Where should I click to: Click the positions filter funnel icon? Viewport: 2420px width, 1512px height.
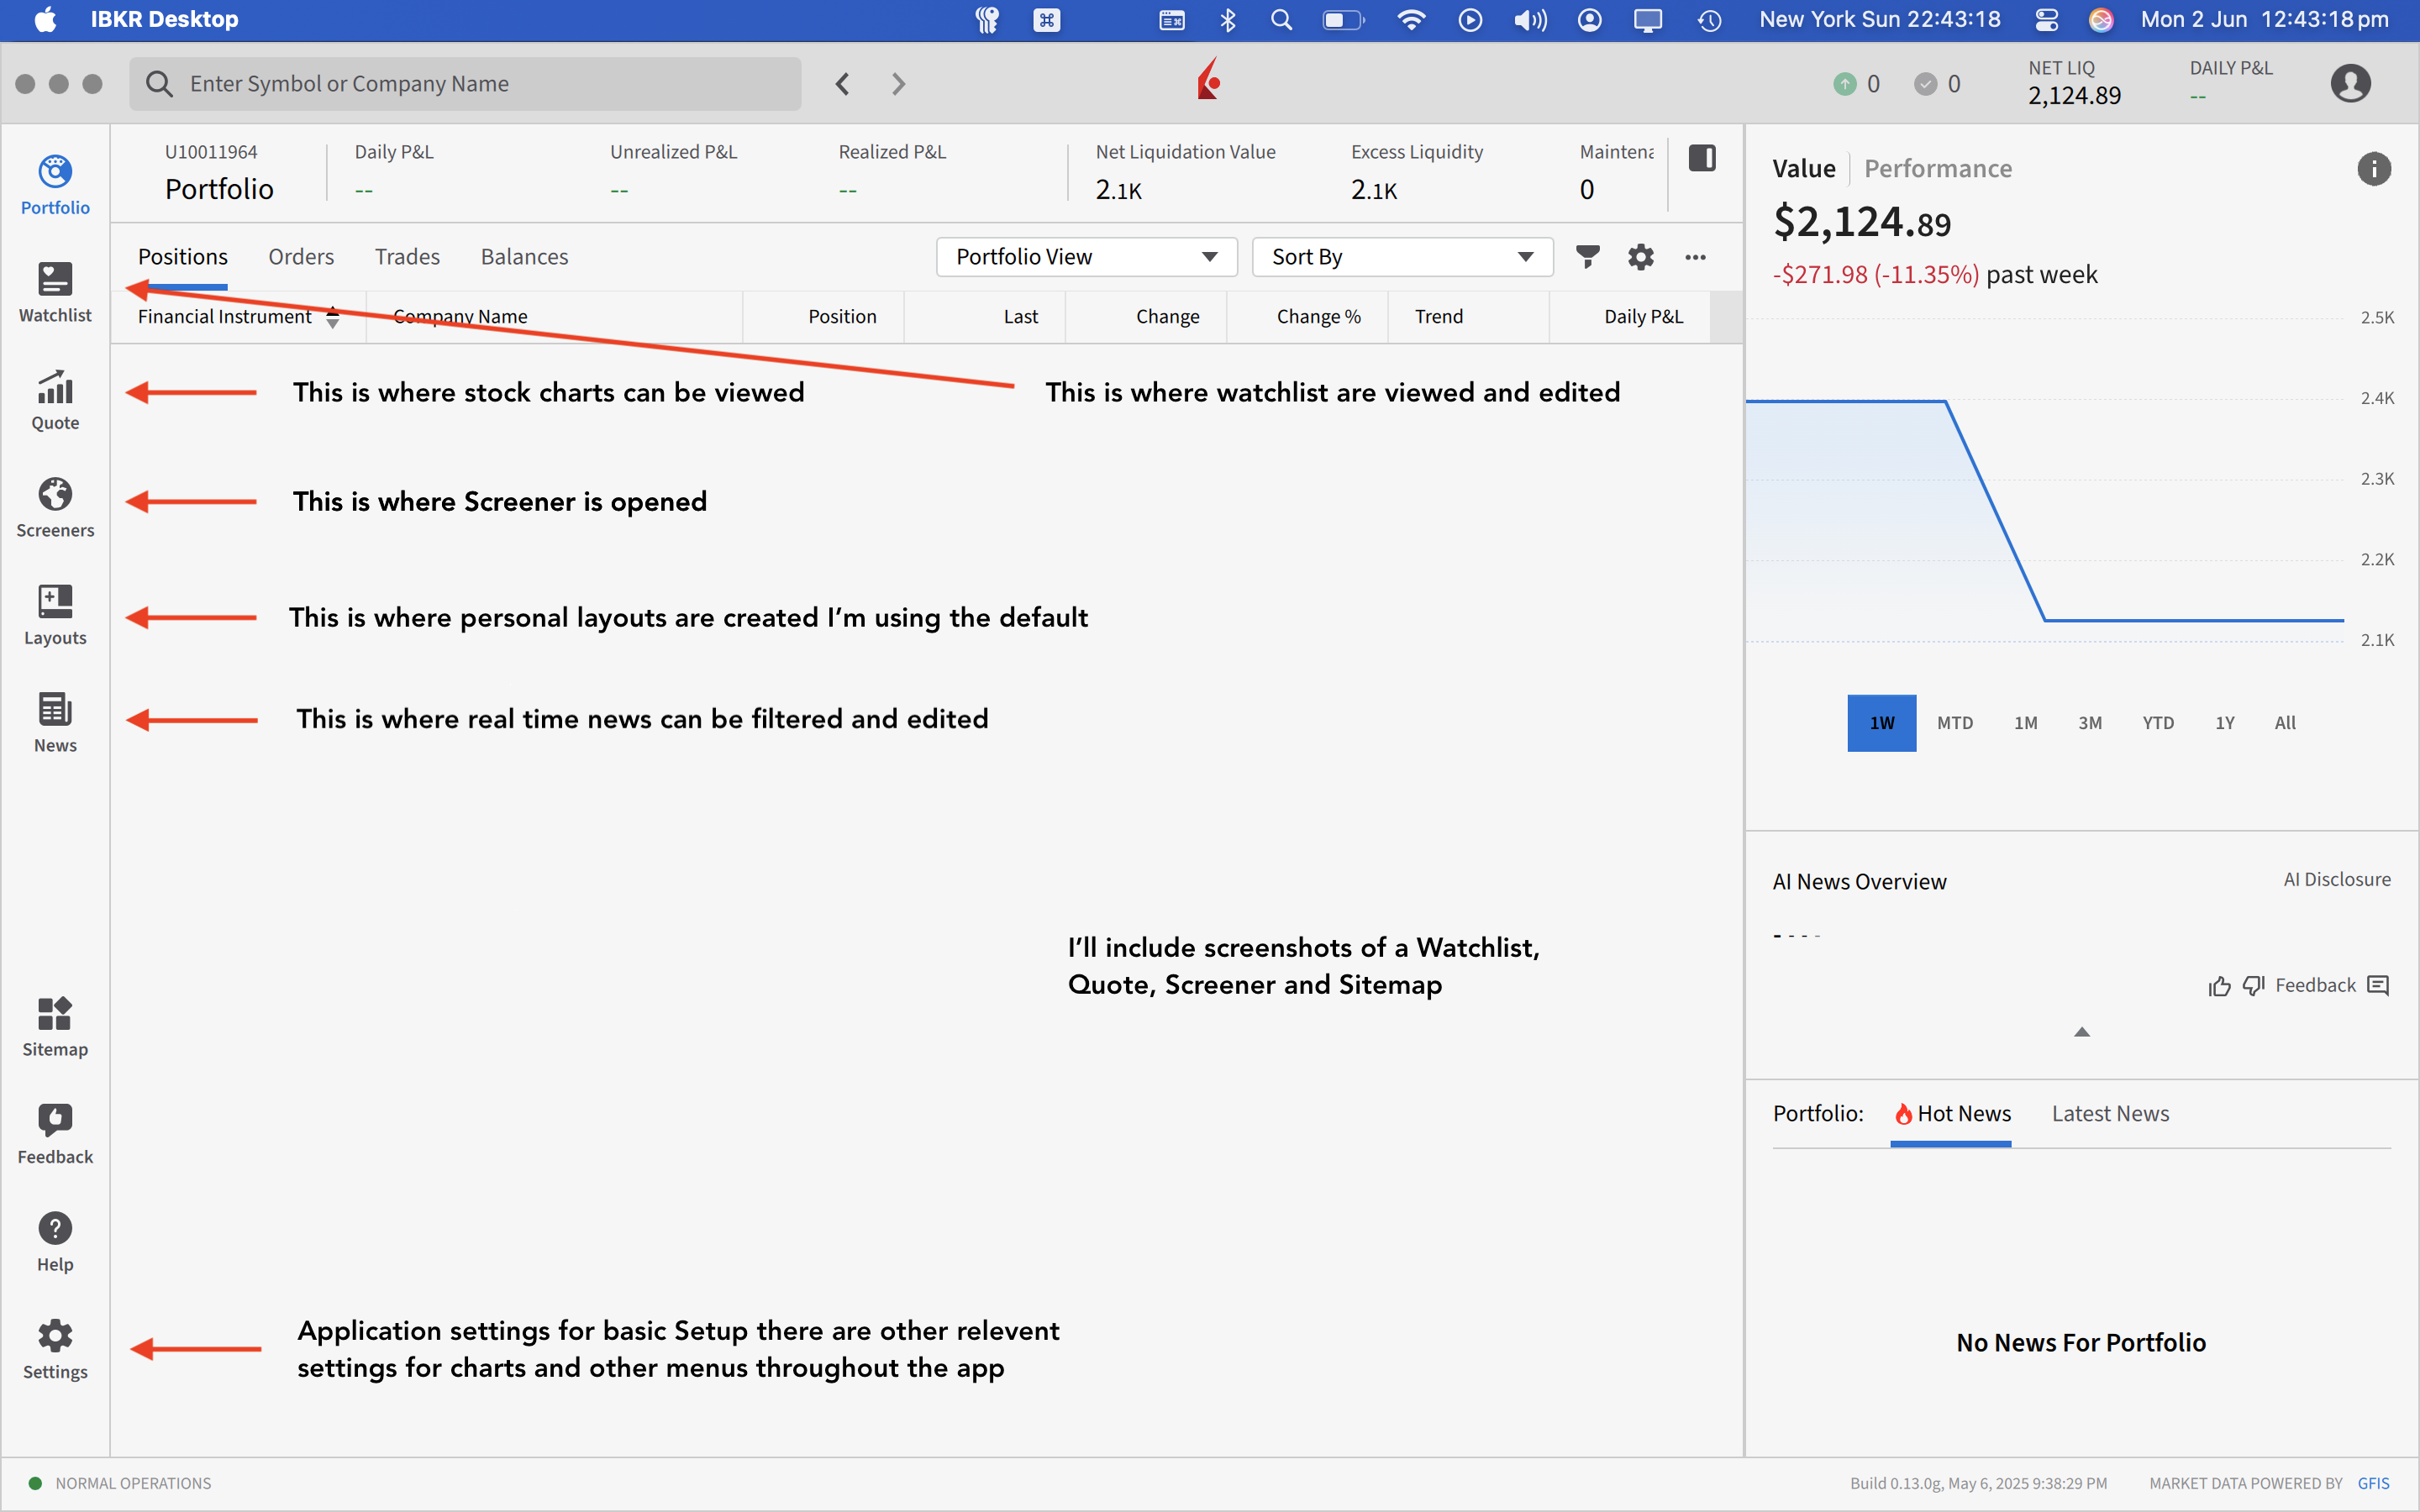[x=1588, y=257]
